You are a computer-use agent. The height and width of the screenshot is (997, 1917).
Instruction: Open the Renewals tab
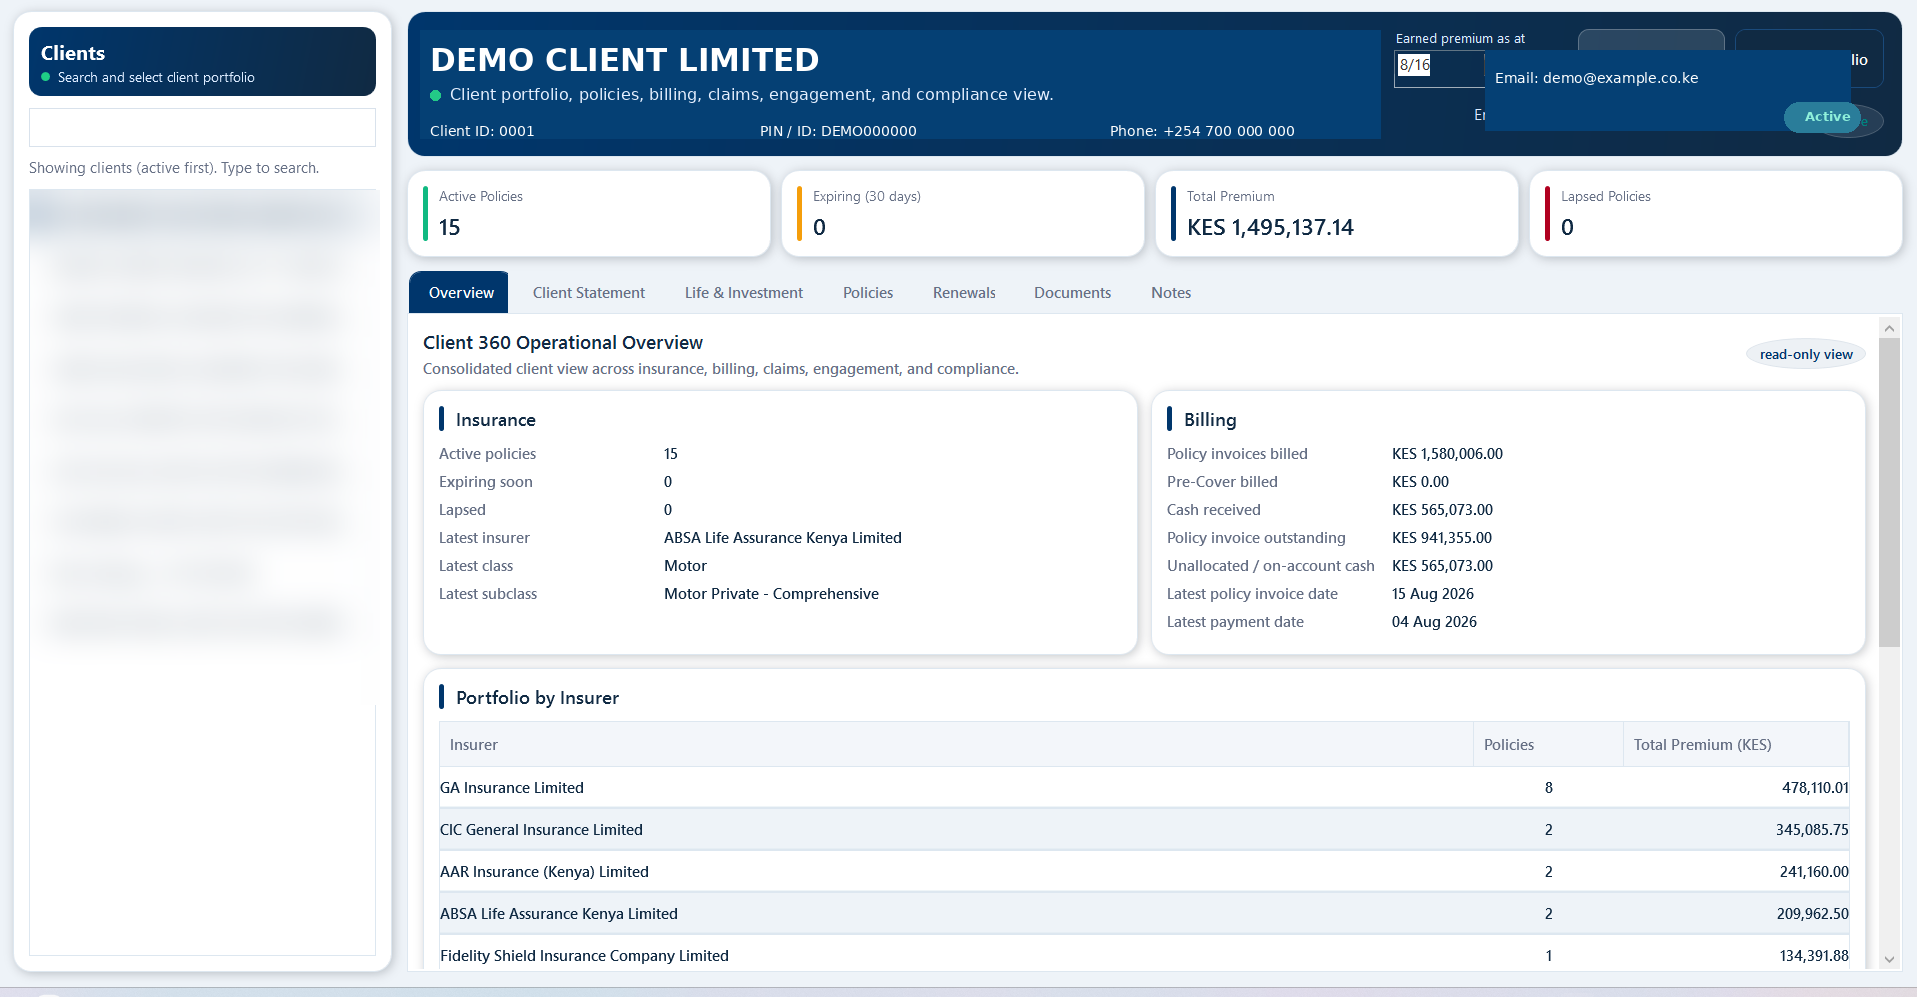[x=964, y=293]
